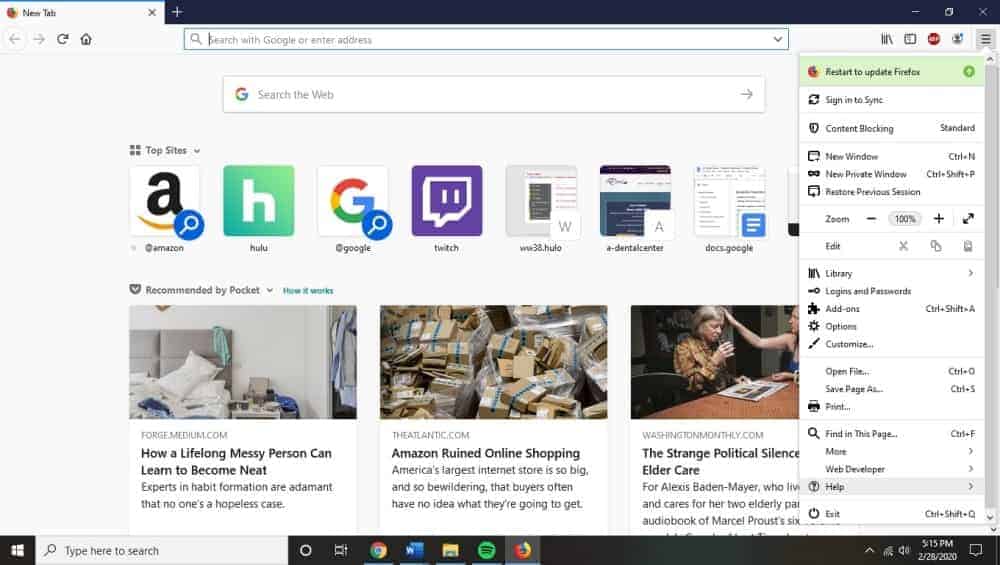This screenshot has height=565, width=1000.
Task: Open Options from the menu
Action: point(892,327)
